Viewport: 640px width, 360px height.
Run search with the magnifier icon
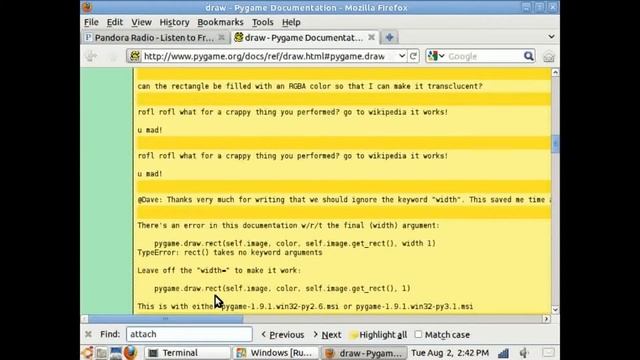(x=529, y=56)
